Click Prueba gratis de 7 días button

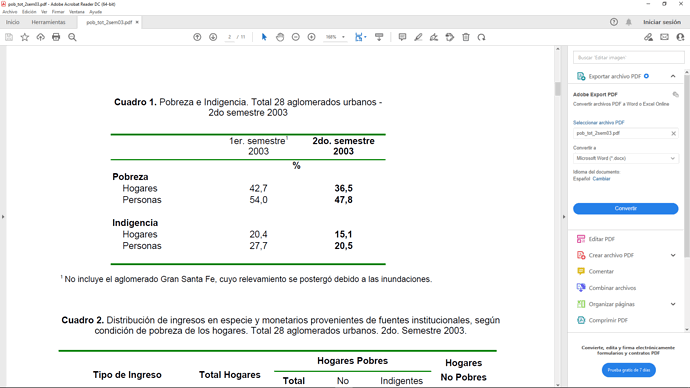[628, 370]
